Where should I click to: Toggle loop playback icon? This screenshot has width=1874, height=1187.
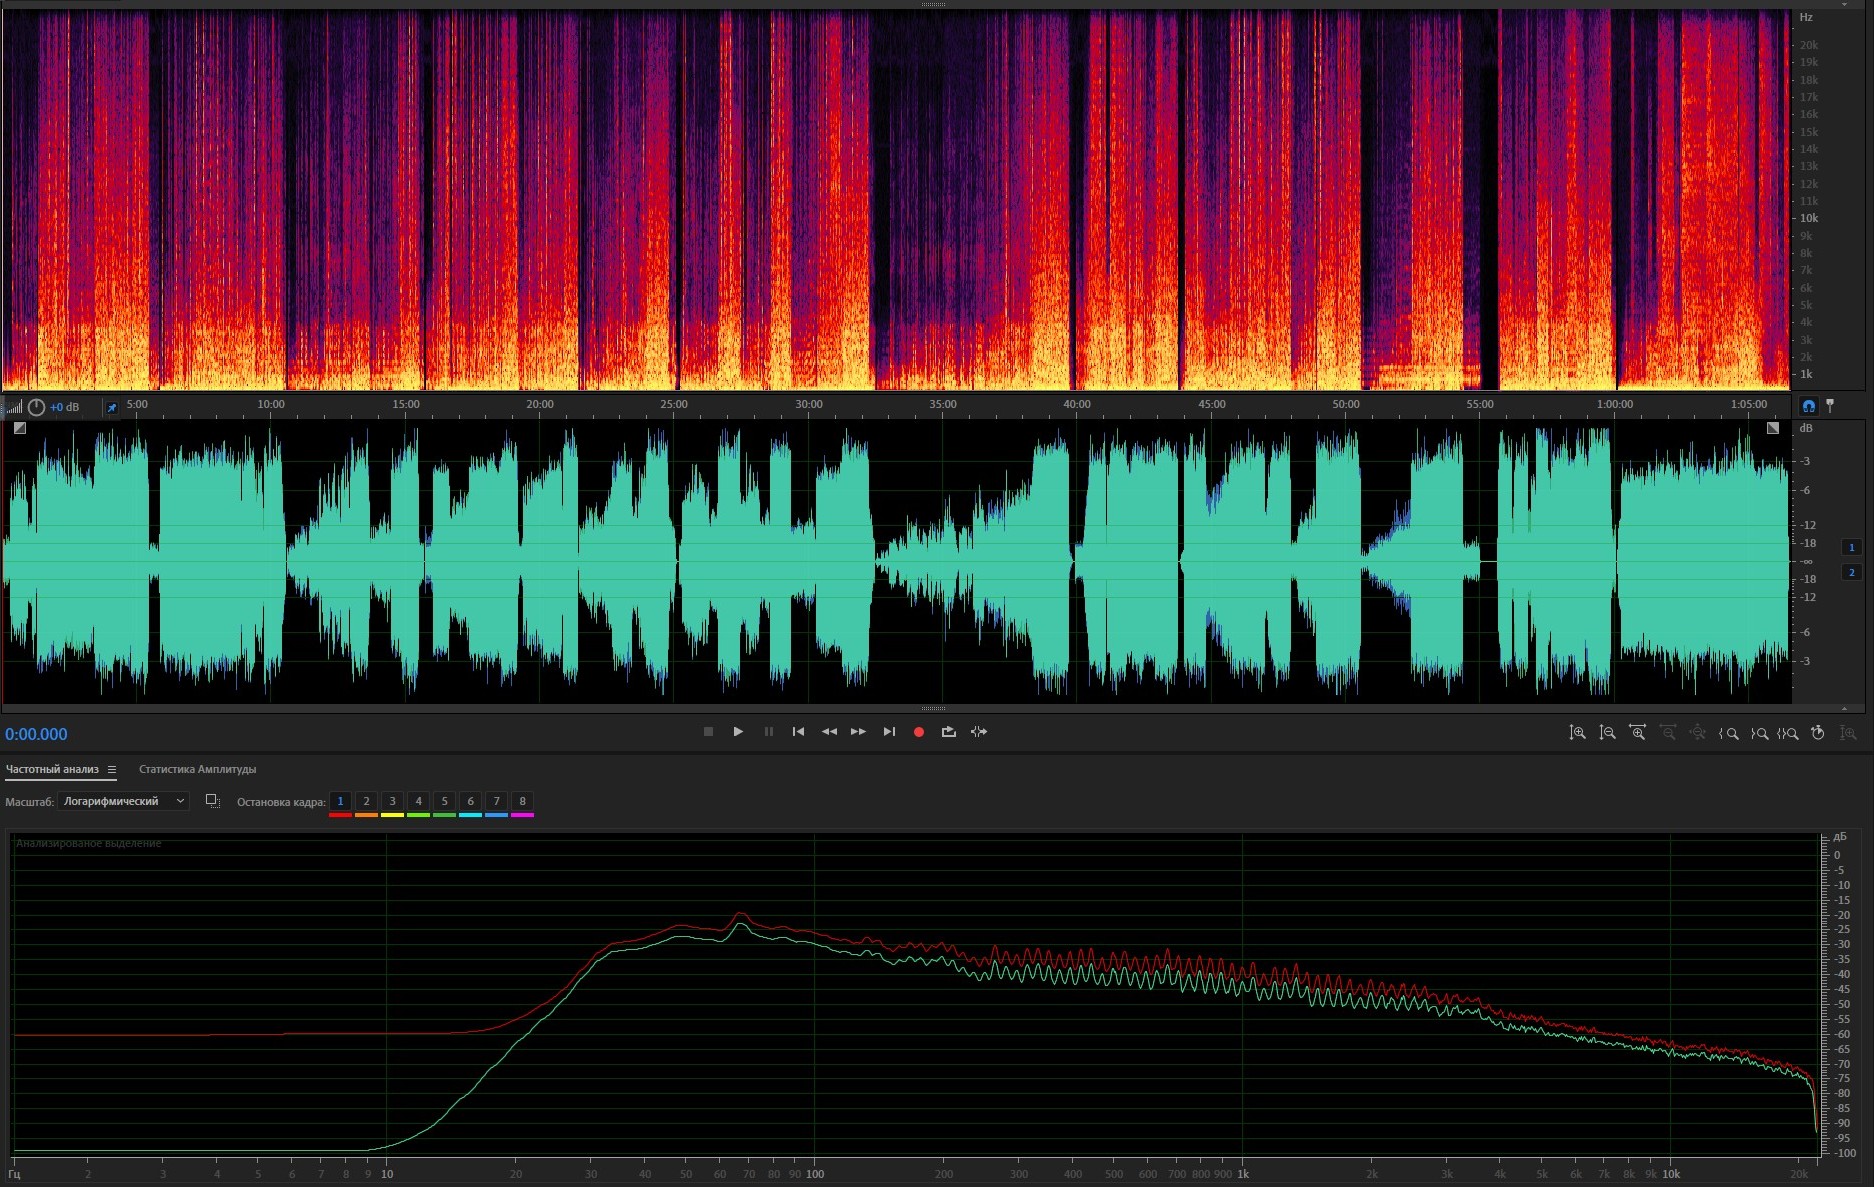(948, 732)
